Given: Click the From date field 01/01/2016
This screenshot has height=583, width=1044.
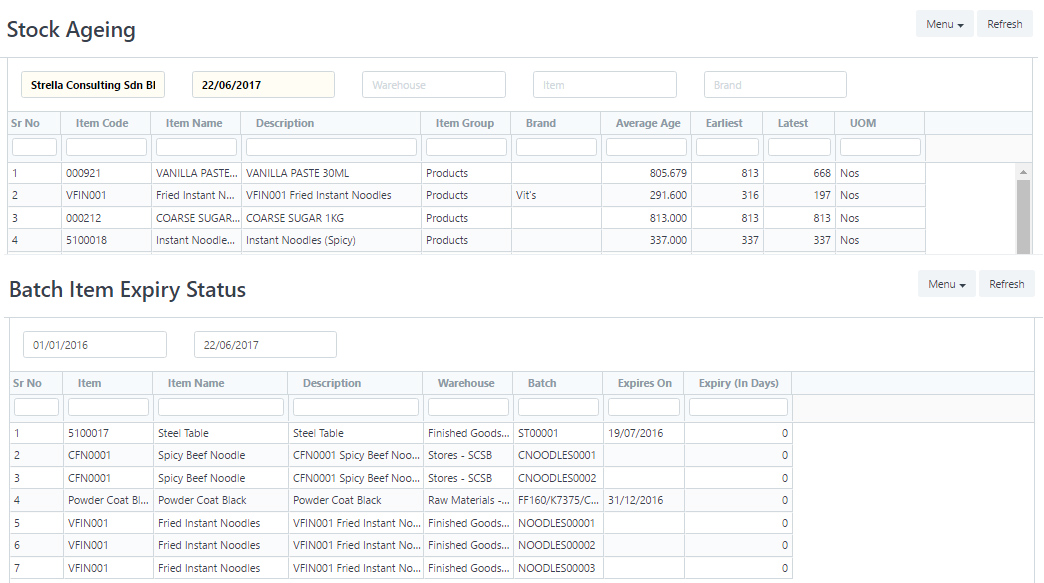Looking at the screenshot, I should (95, 345).
